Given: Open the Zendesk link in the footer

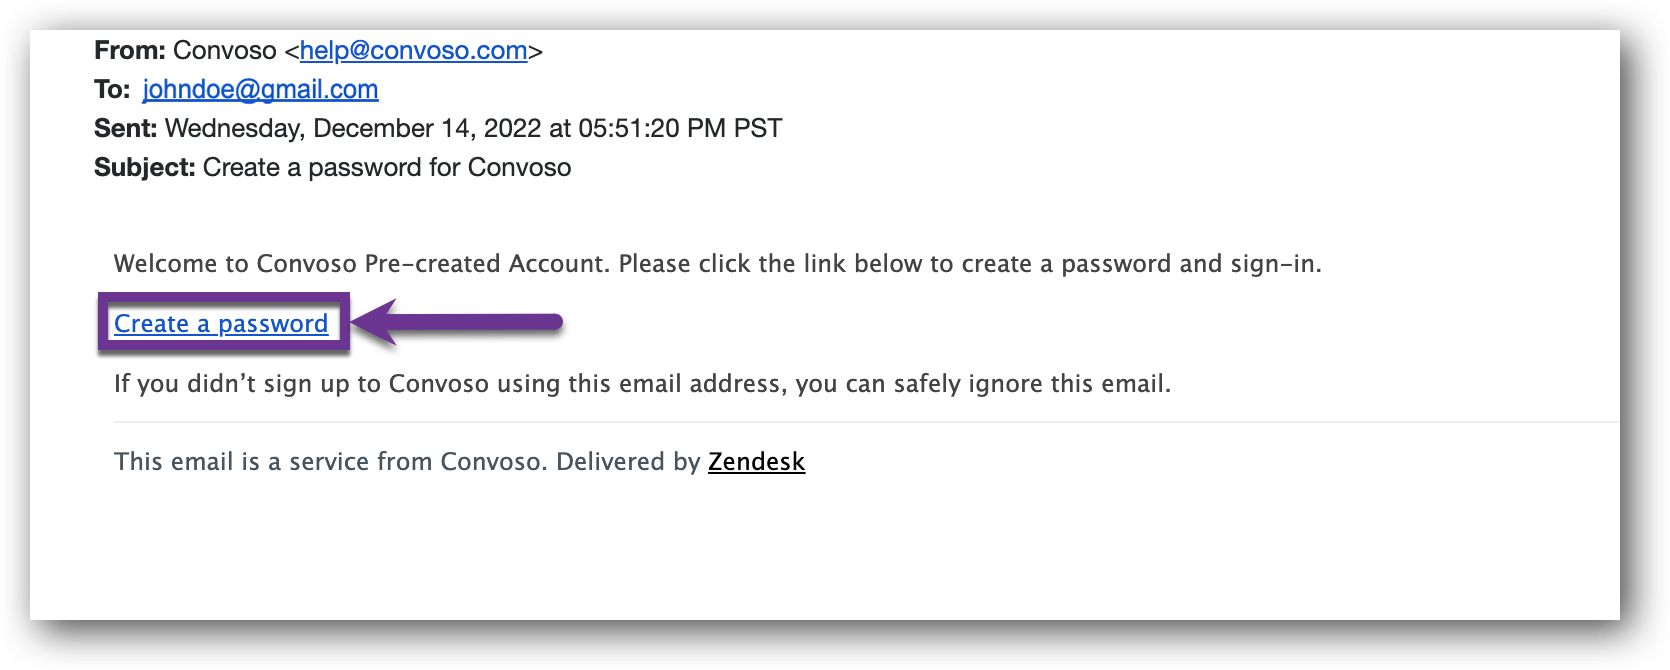Looking at the screenshot, I should click(x=756, y=462).
